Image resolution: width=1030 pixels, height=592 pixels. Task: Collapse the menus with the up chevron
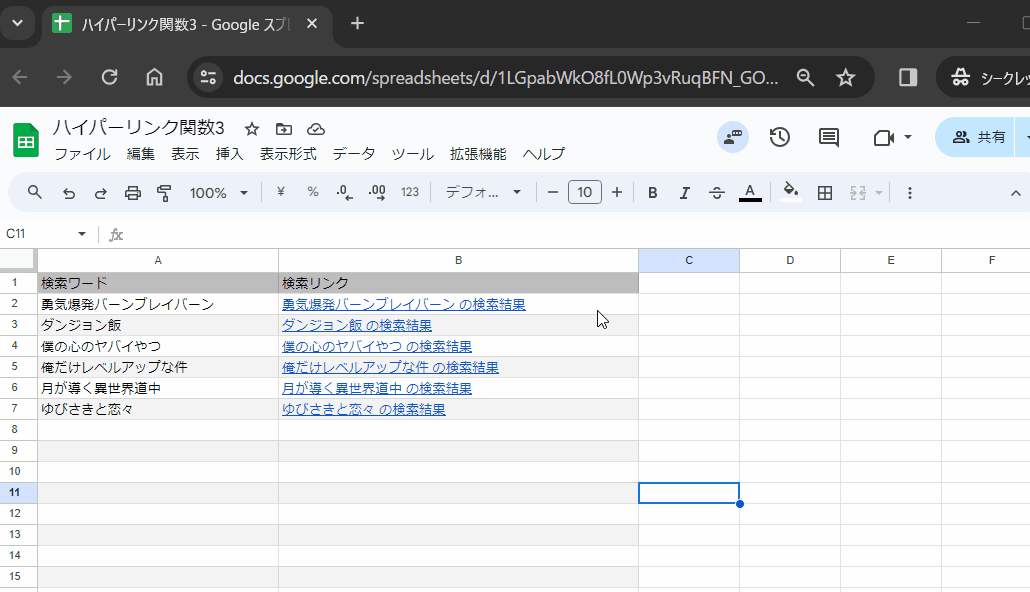pyautogui.click(x=1016, y=193)
